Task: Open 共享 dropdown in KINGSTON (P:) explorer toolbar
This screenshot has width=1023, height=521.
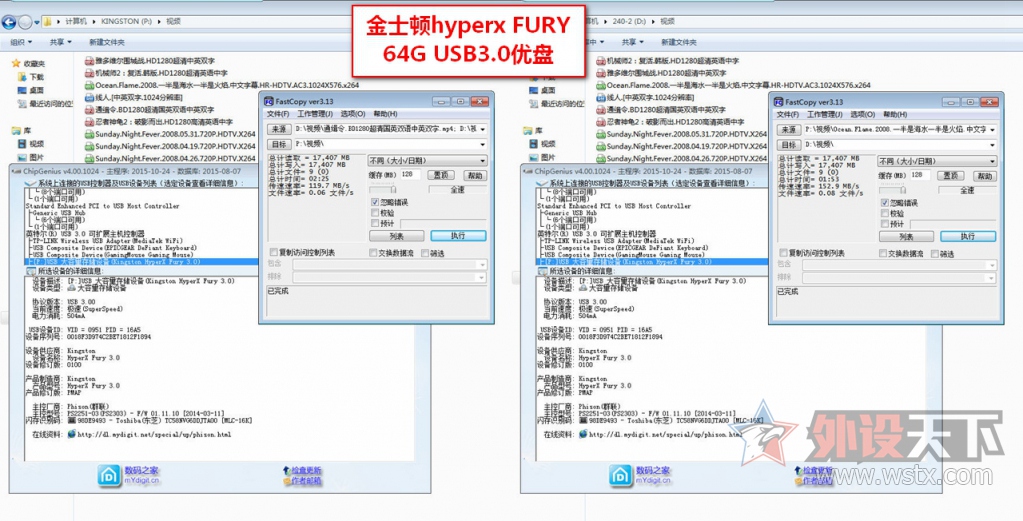Action: click(x=61, y=42)
